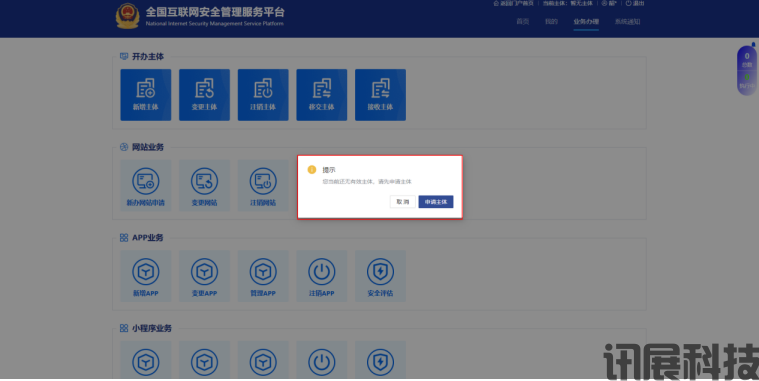Click the 接收主体 tile
The width and height of the screenshot is (759, 381).
click(x=380, y=95)
